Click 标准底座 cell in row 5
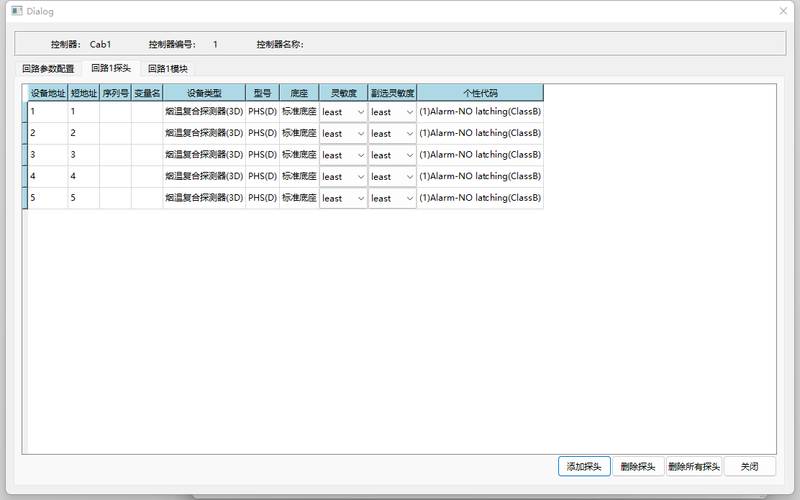This screenshot has height=500, width=800. [x=299, y=198]
